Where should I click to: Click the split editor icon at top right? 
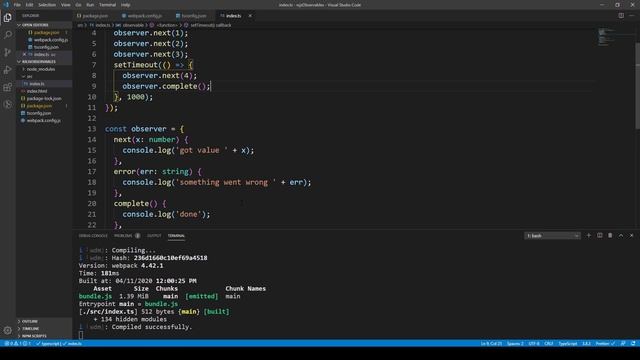click(621, 16)
